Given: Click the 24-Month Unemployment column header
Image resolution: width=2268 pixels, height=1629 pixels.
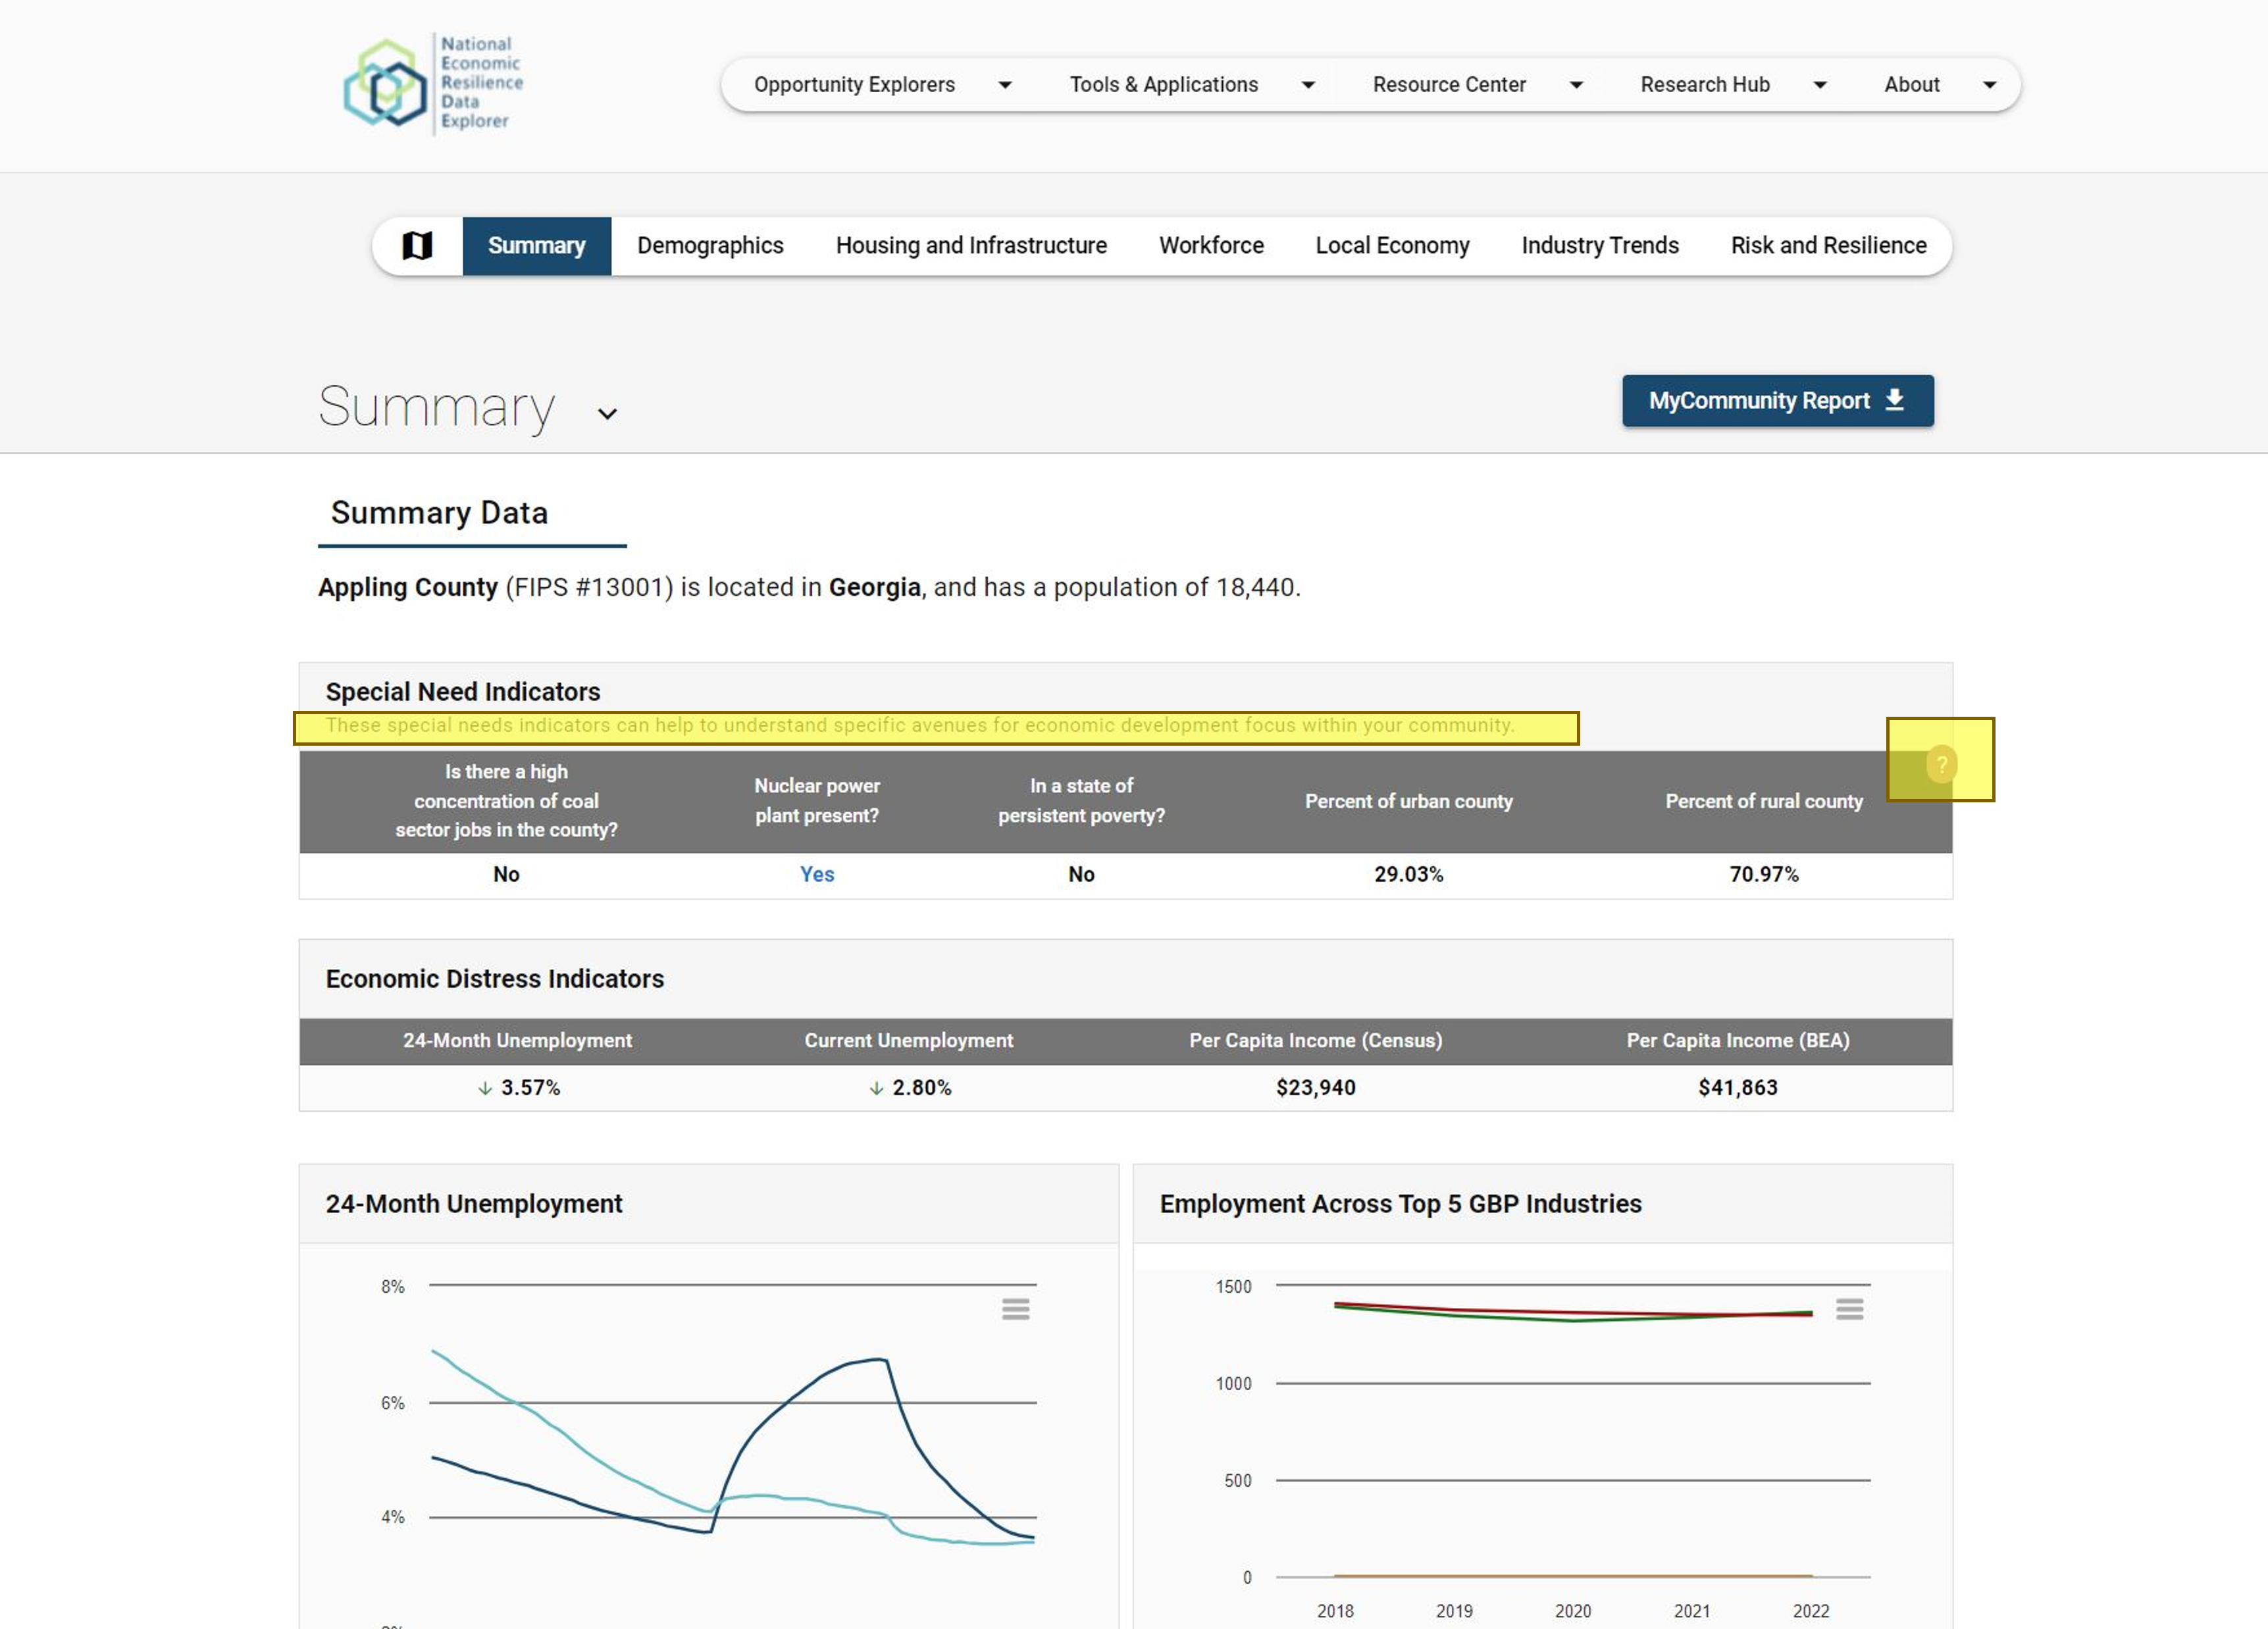Looking at the screenshot, I should [517, 1041].
